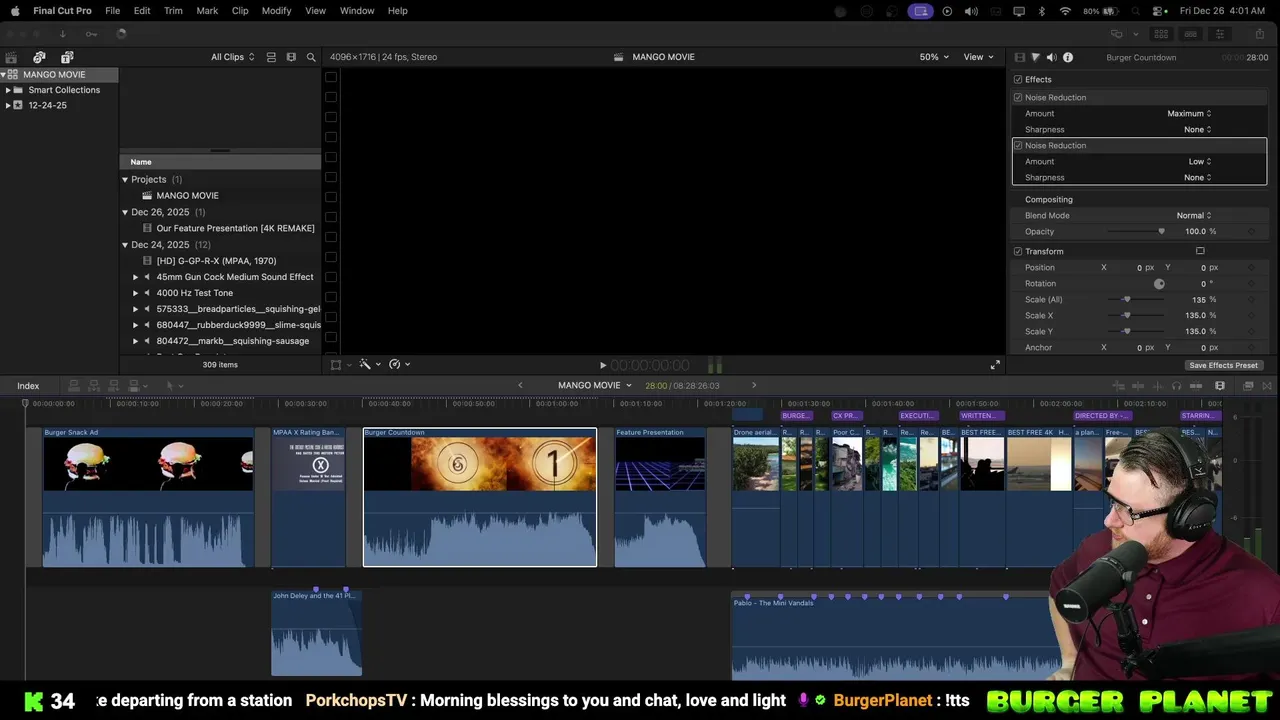Collapse the Projects group

click(x=125, y=179)
